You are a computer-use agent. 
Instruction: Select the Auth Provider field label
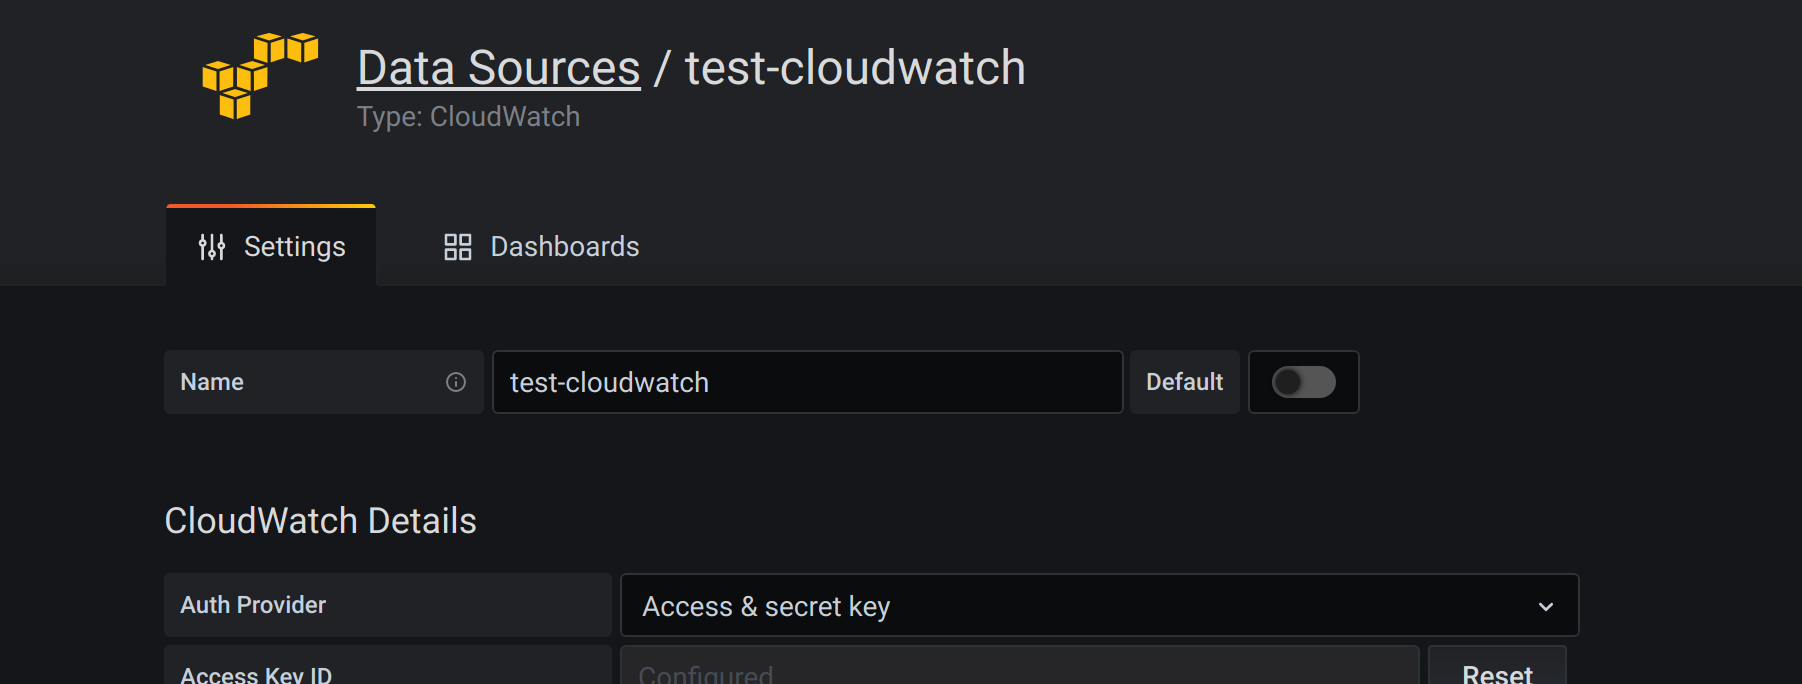click(252, 605)
